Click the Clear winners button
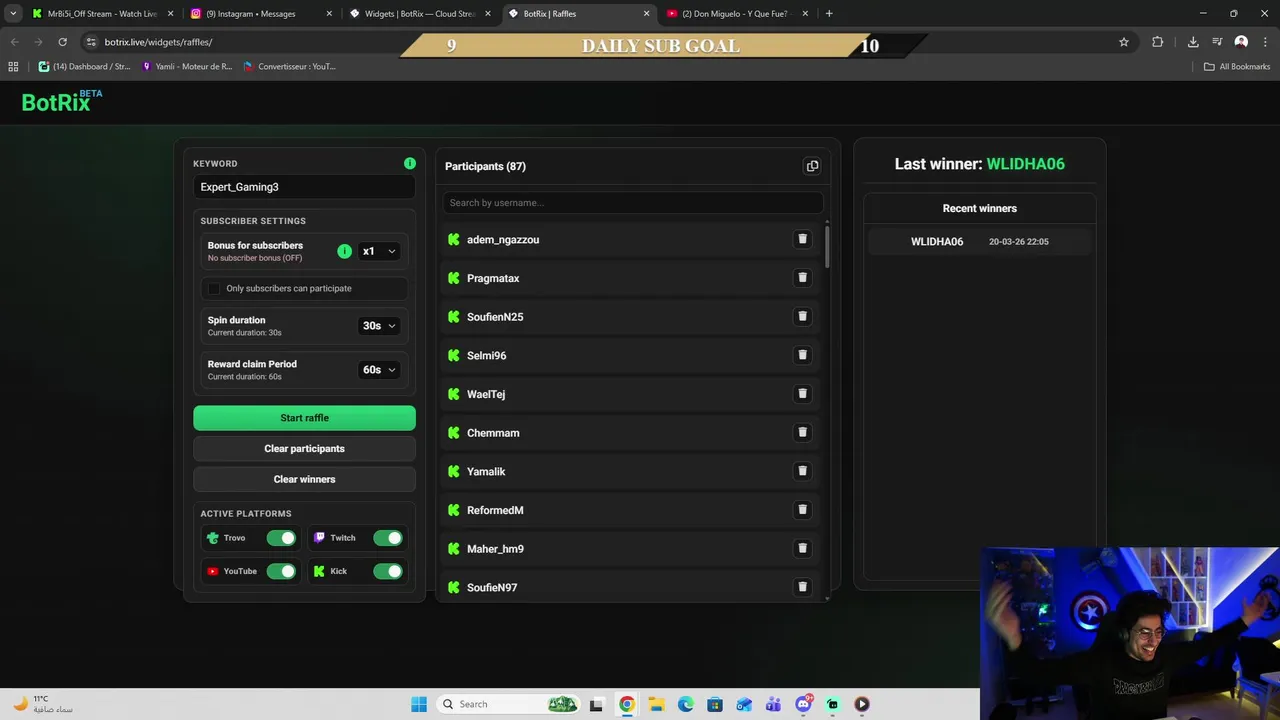 click(304, 479)
